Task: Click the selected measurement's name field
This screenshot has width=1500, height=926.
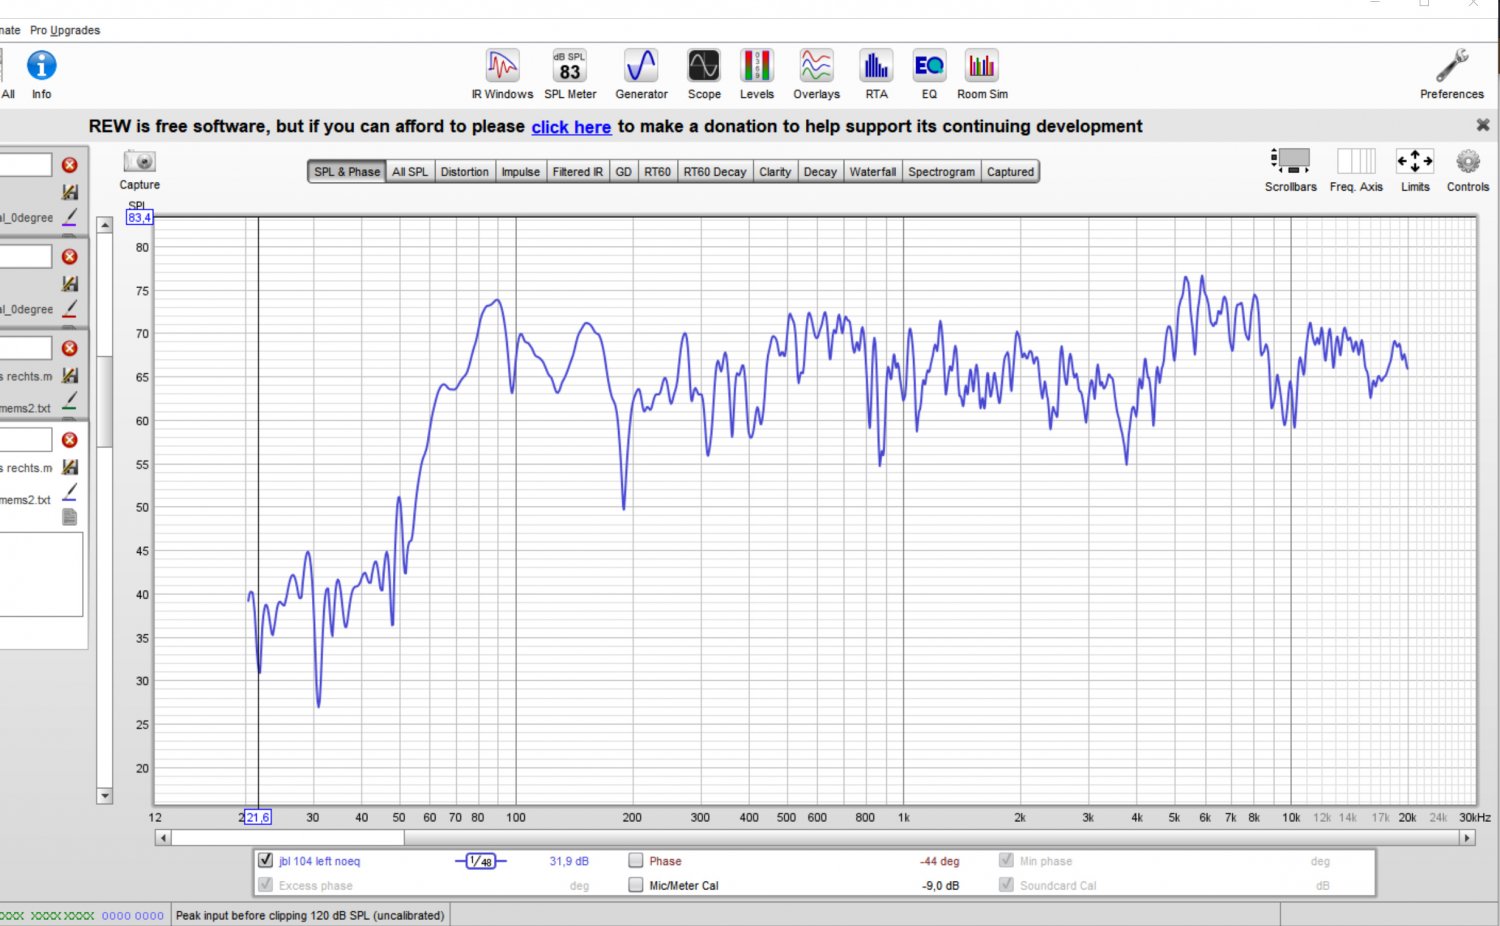Action: [26, 440]
